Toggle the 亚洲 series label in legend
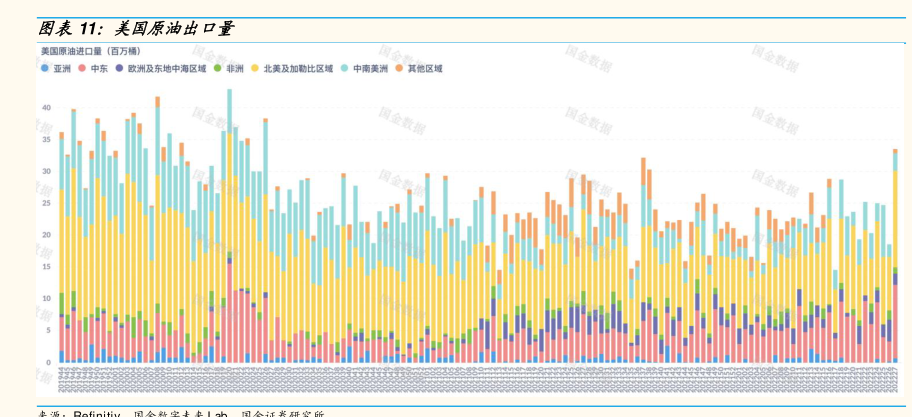Image resolution: width=912 pixels, height=417 pixels. [62, 69]
